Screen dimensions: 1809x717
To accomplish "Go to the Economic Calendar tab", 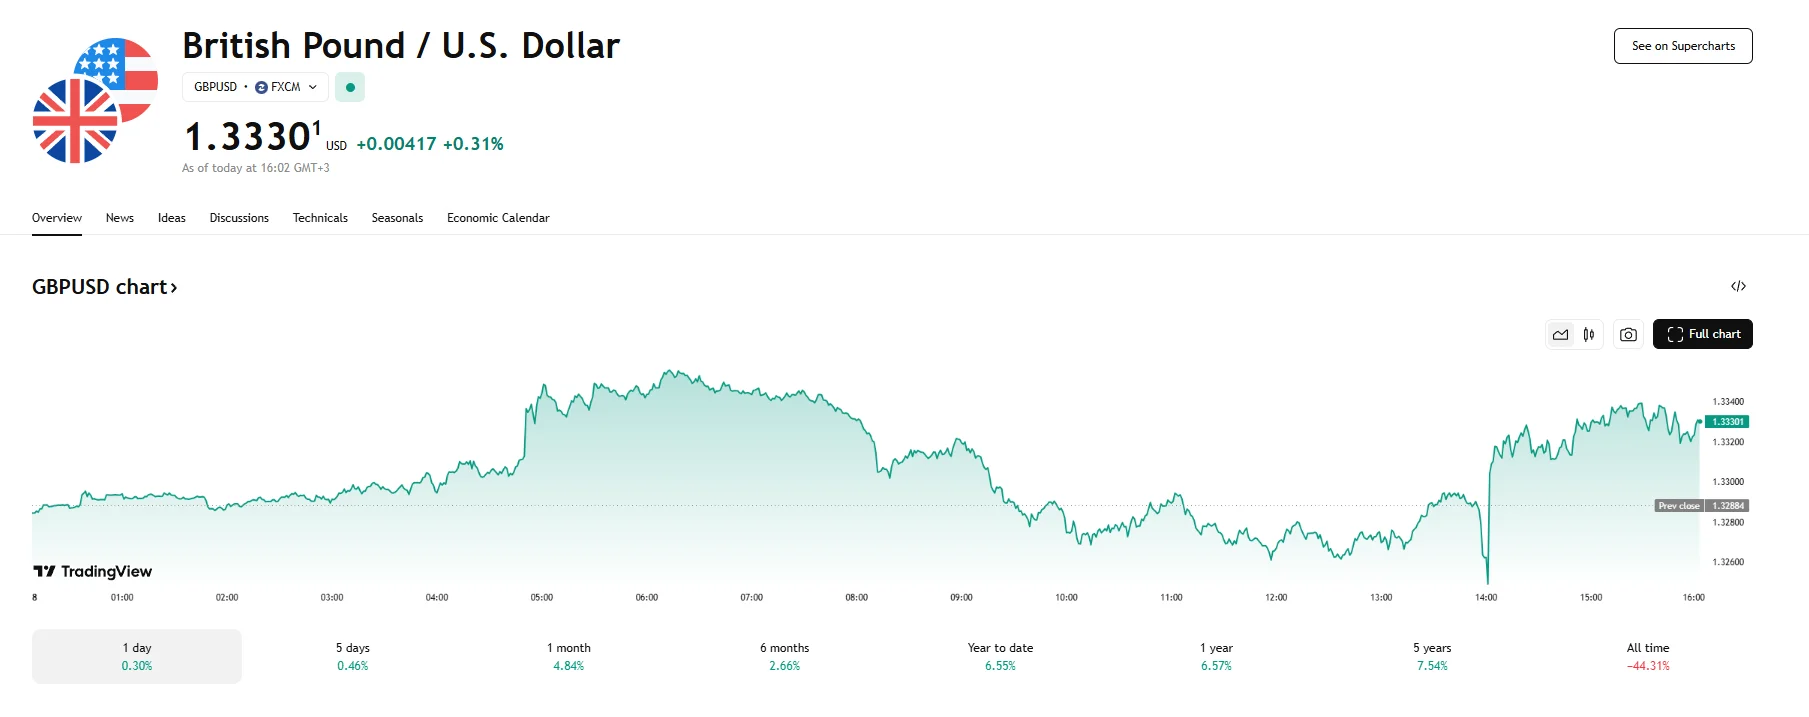I will [498, 218].
